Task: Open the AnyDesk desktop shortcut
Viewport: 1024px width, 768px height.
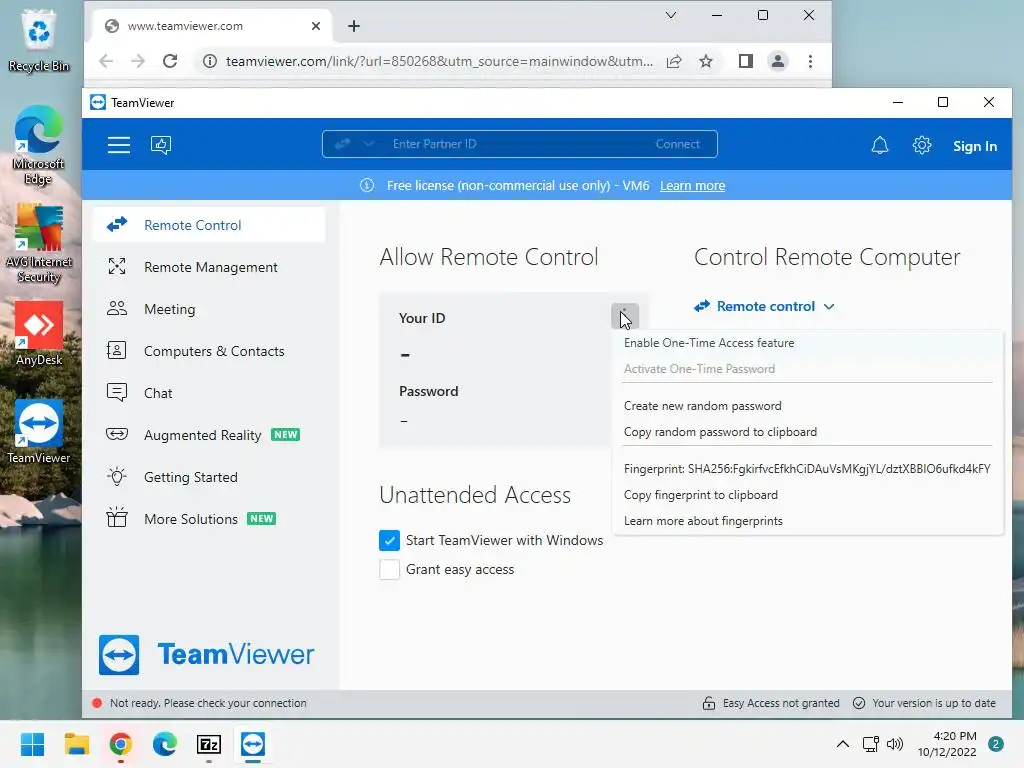Action: (x=39, y=334)
